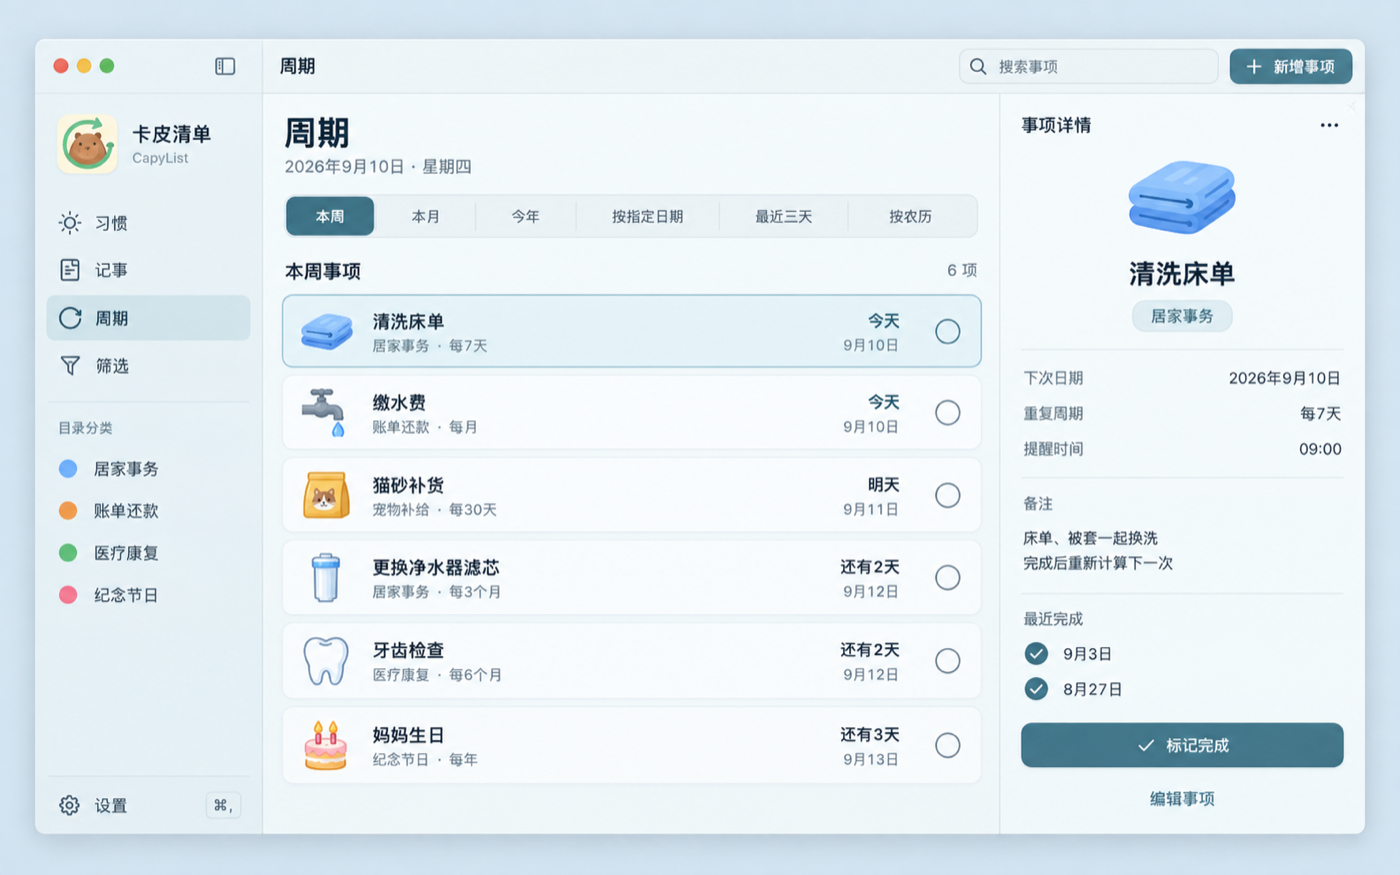Click the folded sheets icon on 清洗床单 row
1400x875 pixels.
(326, 331)
